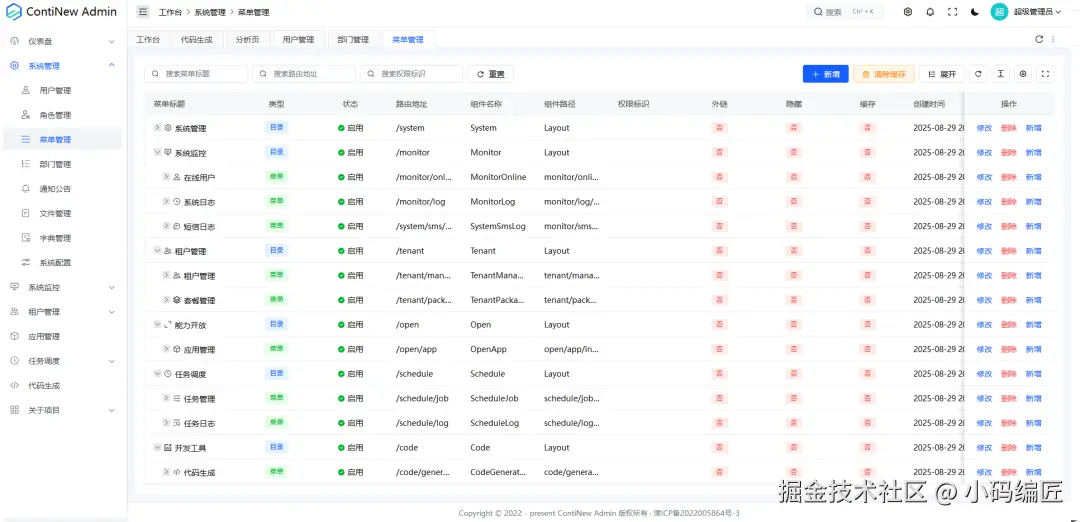Open 代码生成 in the sidebar

click(x=62, y=386)
